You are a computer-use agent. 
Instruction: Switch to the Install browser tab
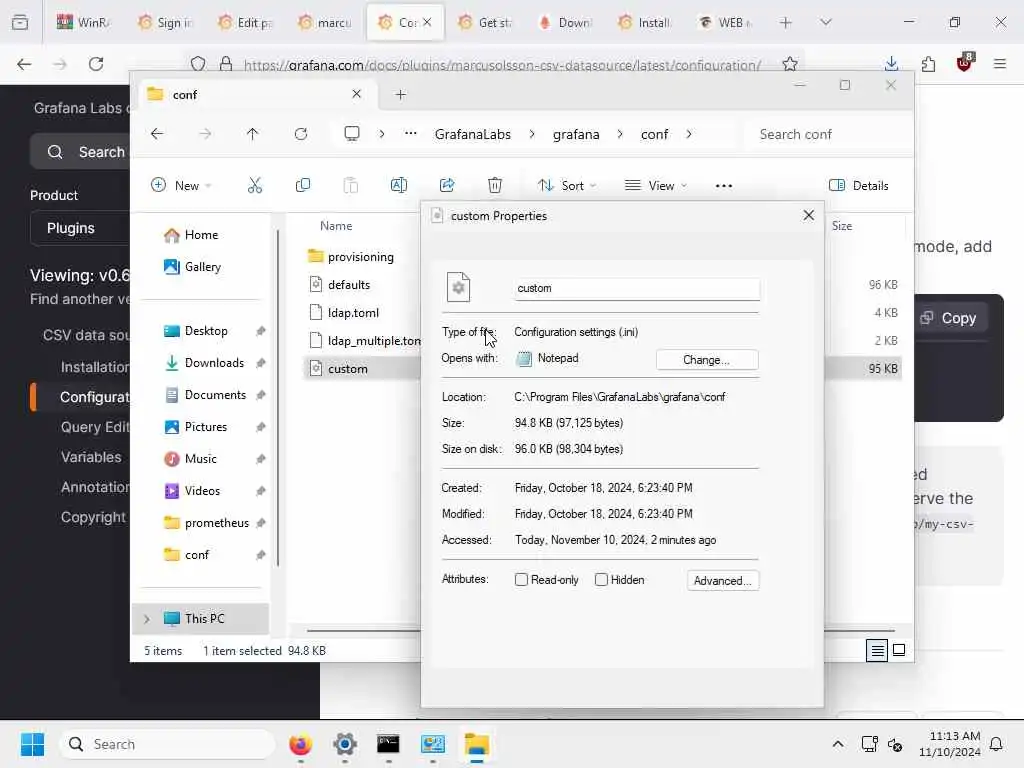click(645, 23)
